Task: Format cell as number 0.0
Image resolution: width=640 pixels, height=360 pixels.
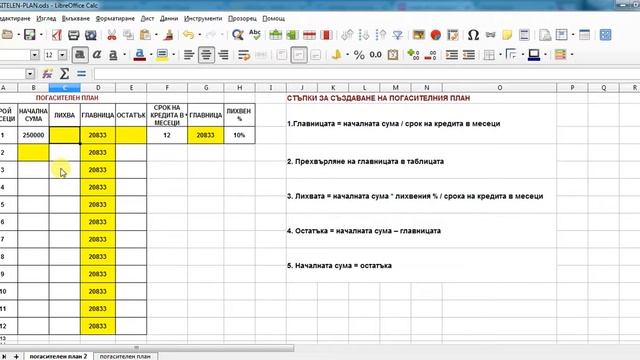Action: click(x=376, y=55)
